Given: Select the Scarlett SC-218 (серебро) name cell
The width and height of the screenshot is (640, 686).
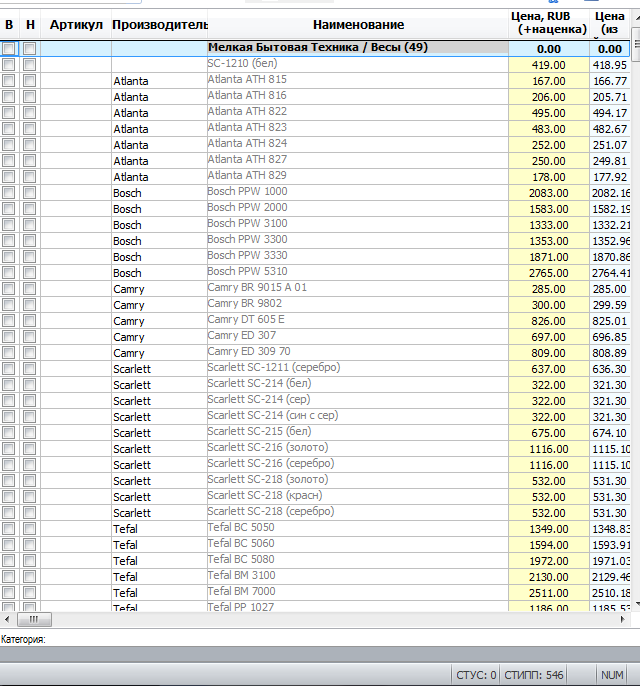Looking at the screenshot, I should pos(358,512).
